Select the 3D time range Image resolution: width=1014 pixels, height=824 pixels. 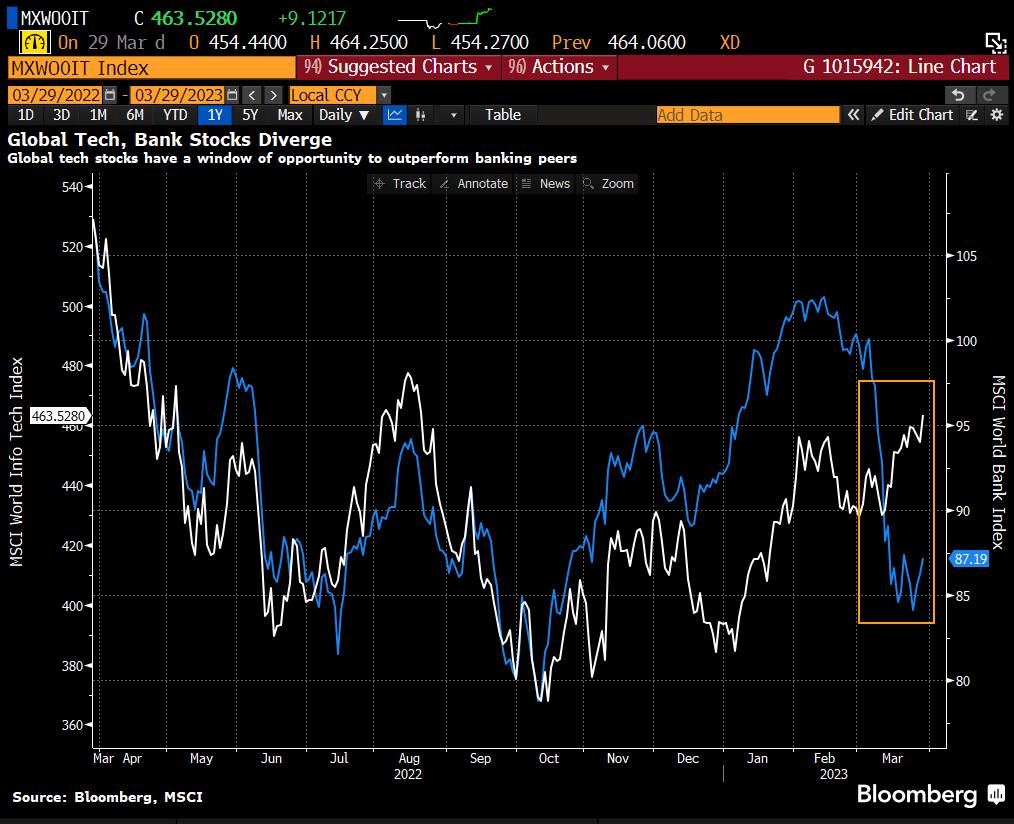[61, 115]
